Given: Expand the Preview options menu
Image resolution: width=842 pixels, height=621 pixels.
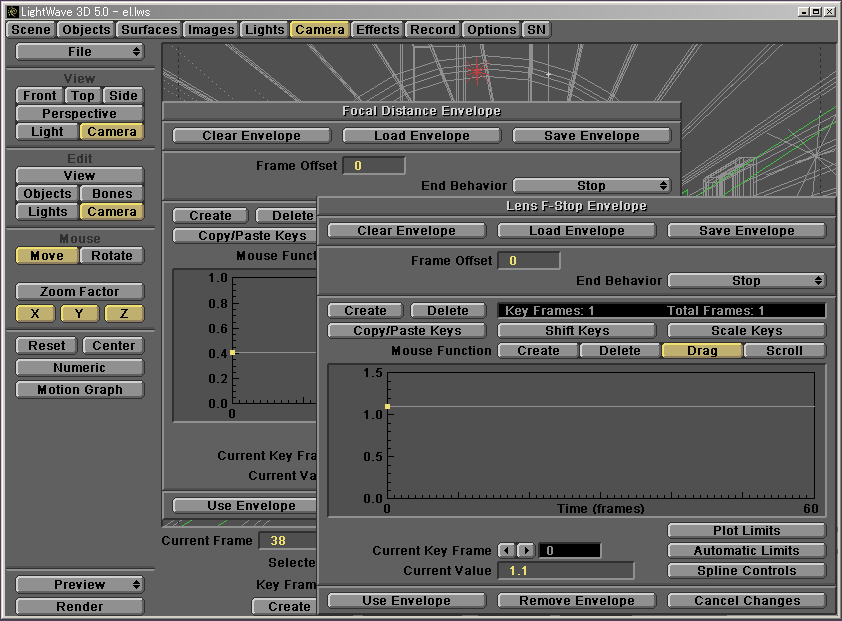Looking at the screenshot, I should tap(79, 584).
